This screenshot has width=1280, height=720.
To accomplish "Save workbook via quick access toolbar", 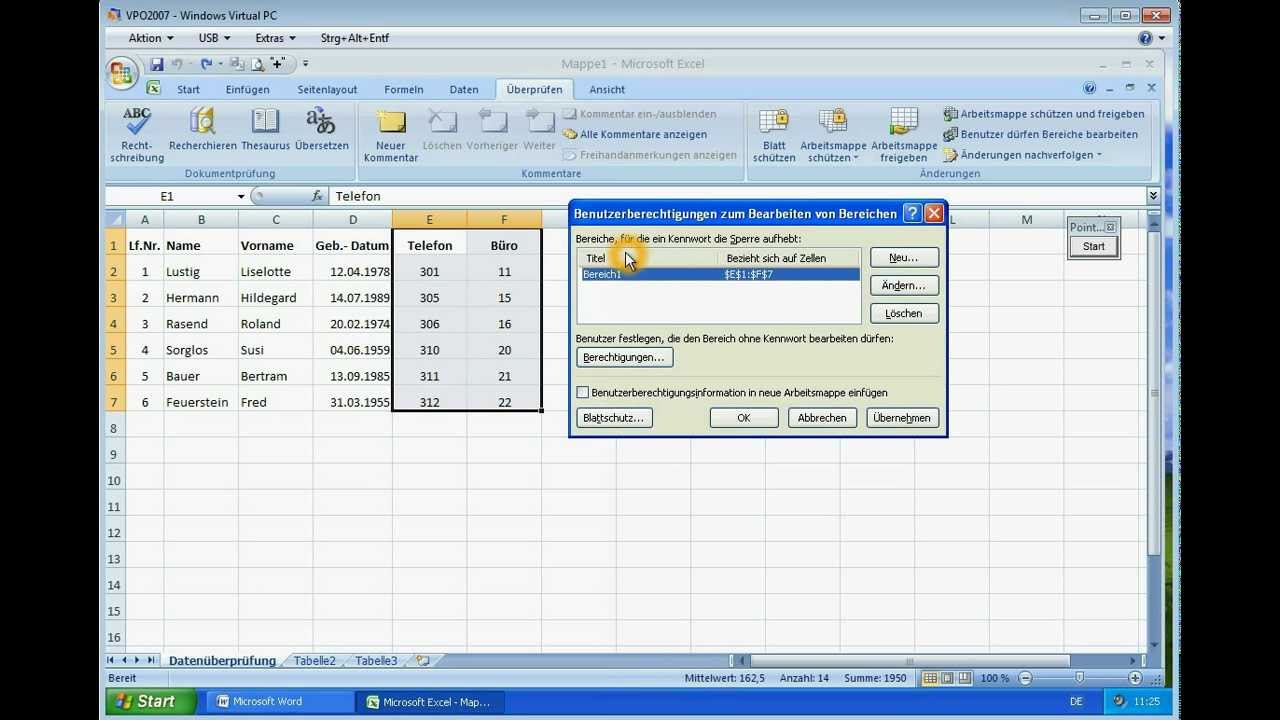I will [x=157, y=64].
